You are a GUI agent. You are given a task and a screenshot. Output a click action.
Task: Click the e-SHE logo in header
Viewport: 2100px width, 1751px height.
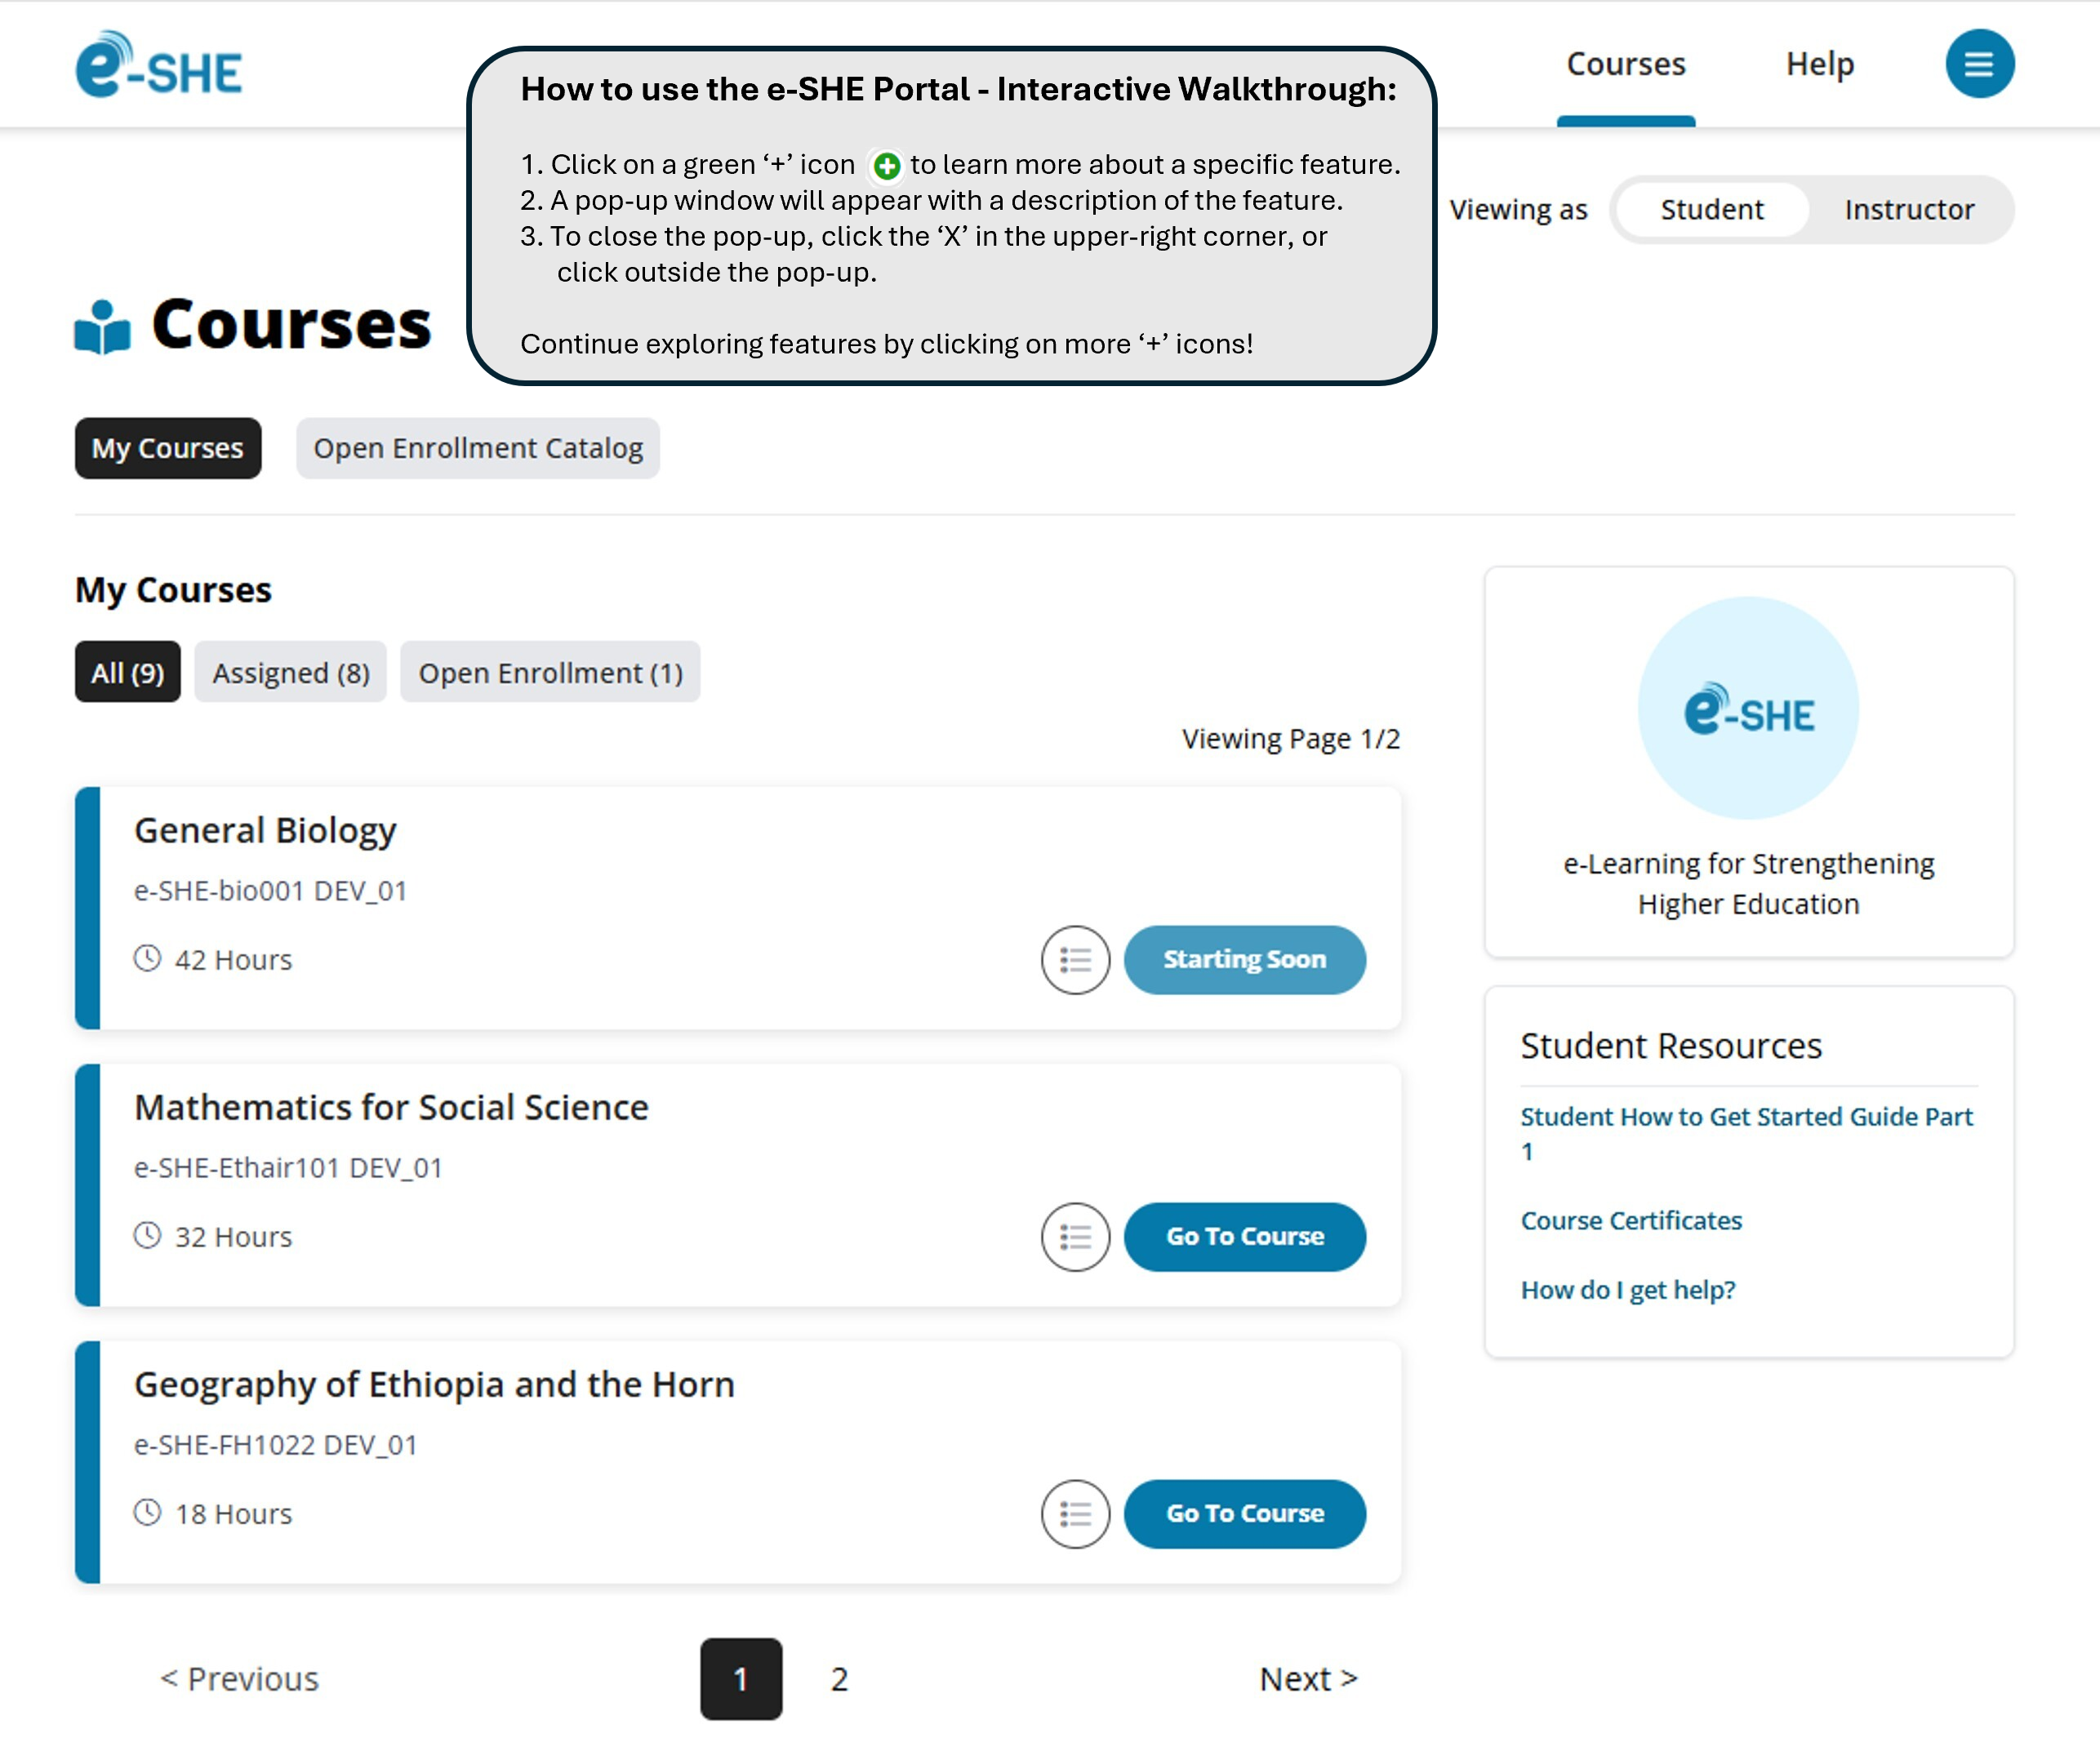(159, 66)
